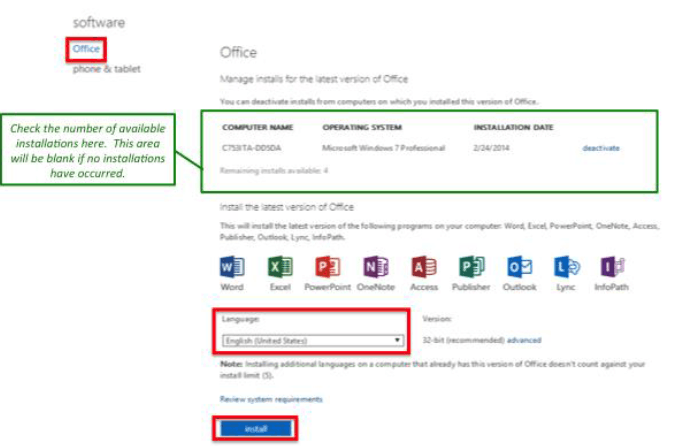Image resolution: width=677 pixels, height=446 pixels.
Task: Click the Office page heading
Action: pyautogui.click(x=238, y=53)
